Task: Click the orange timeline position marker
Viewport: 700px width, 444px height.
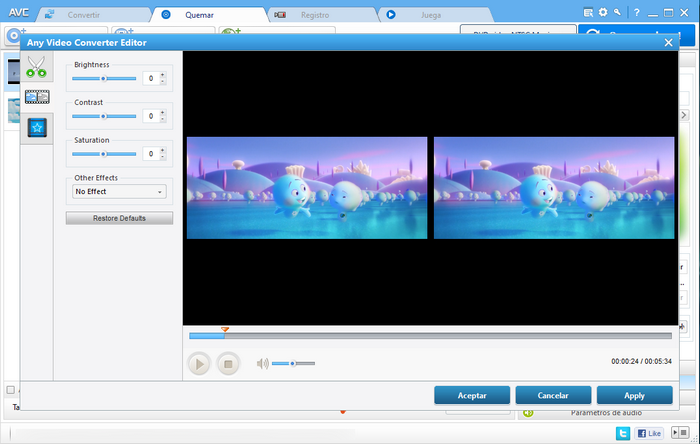Action: tap(225, 329)
